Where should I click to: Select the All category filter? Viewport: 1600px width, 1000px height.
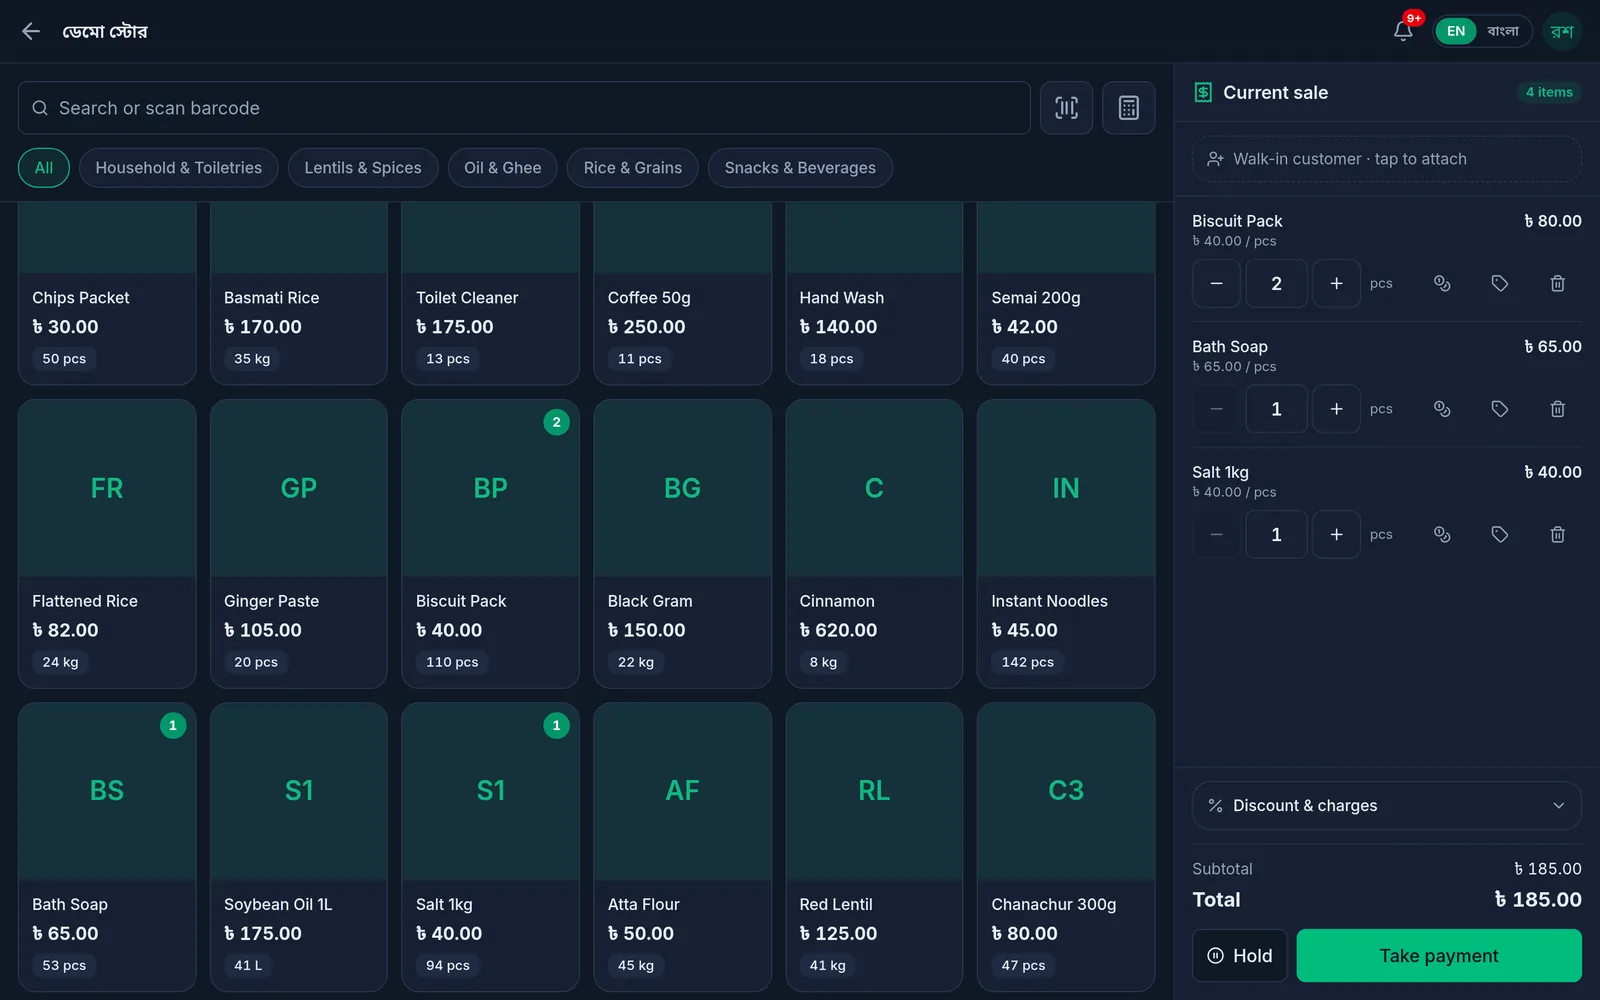[44, 168]
